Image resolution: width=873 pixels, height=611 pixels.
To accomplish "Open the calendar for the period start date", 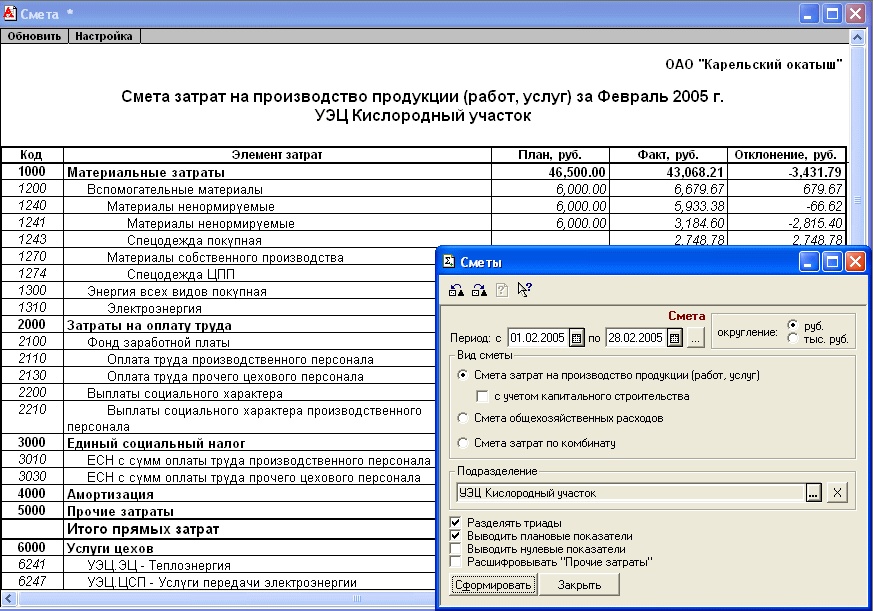I will [x=576, y=338].
